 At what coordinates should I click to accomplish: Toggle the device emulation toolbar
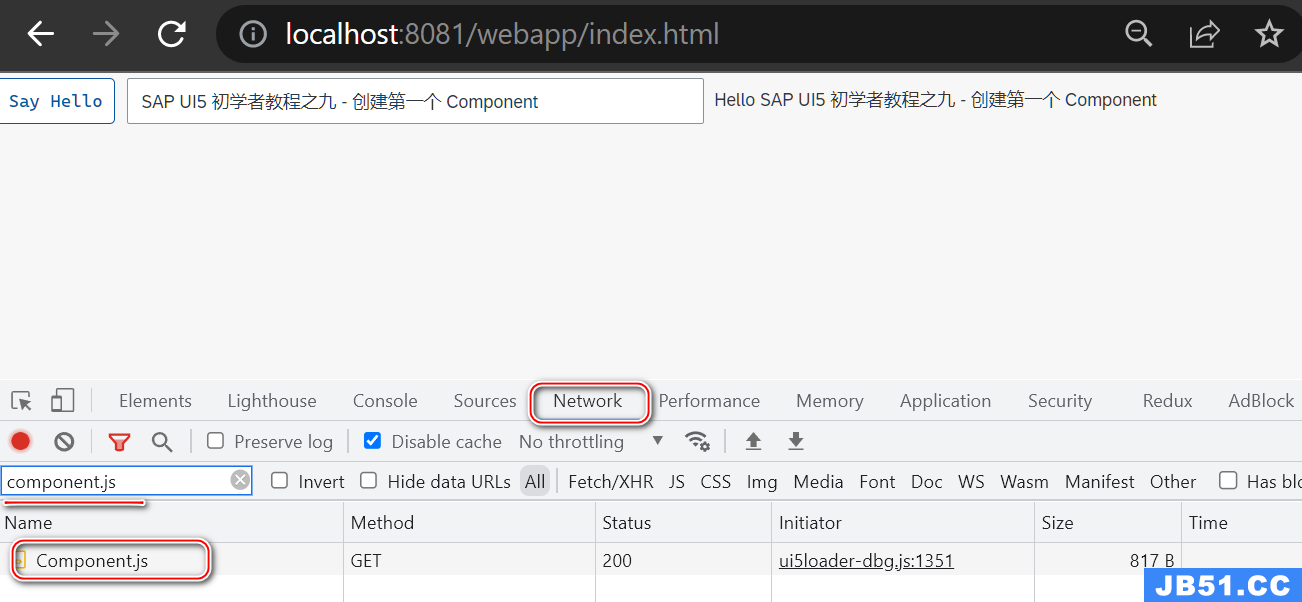62,400
